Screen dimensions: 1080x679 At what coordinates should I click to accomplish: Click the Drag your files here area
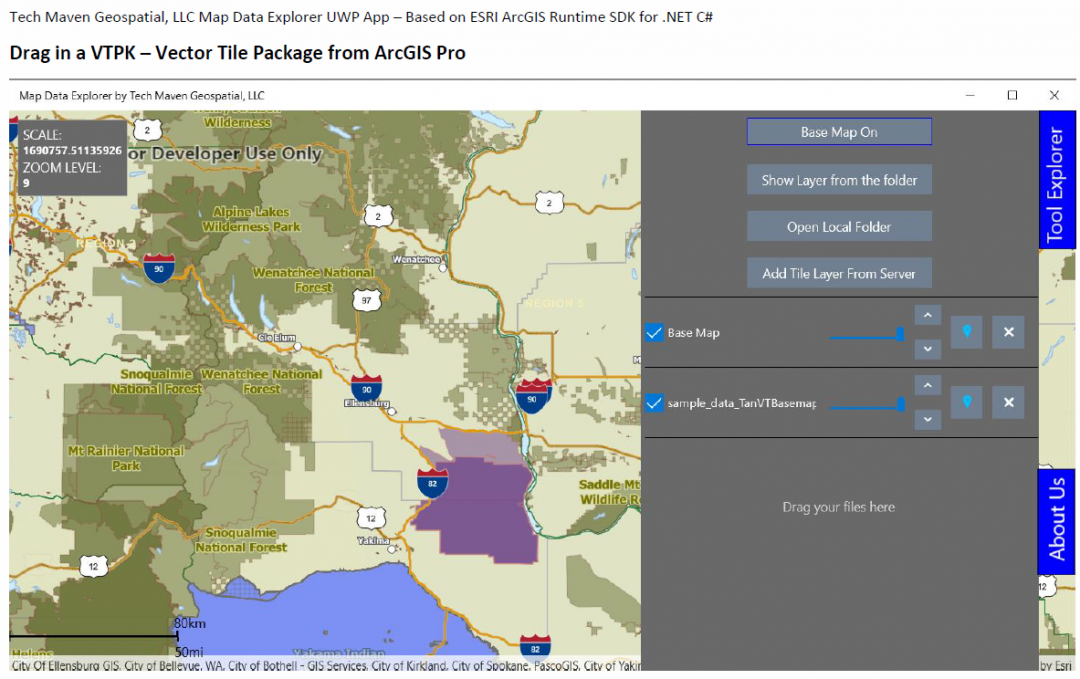[838, 507]
